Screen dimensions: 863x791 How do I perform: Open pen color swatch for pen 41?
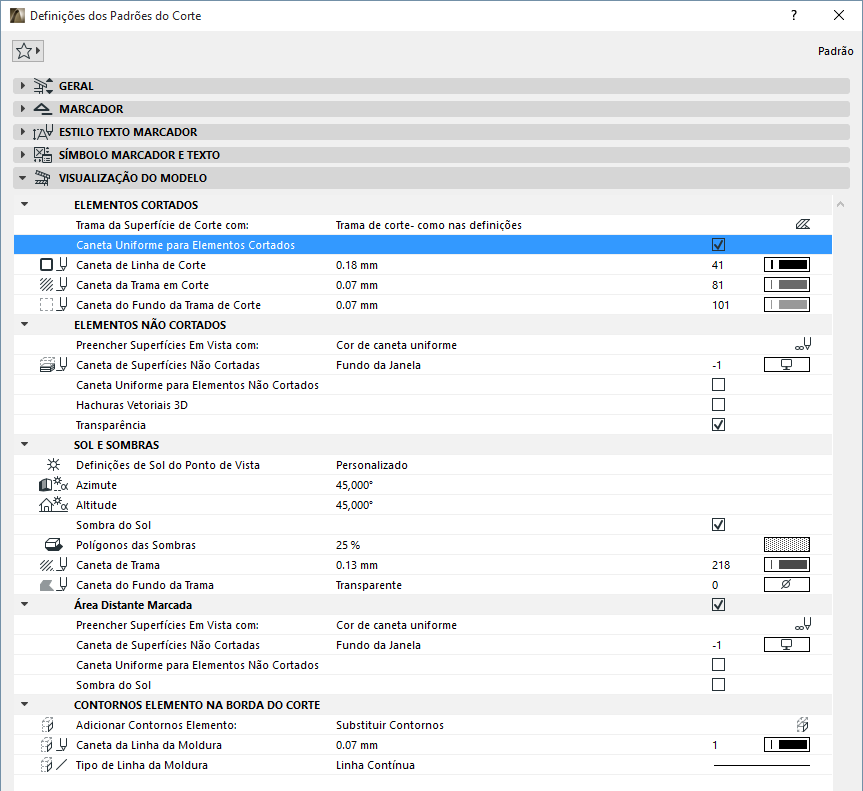click(786, 265)
